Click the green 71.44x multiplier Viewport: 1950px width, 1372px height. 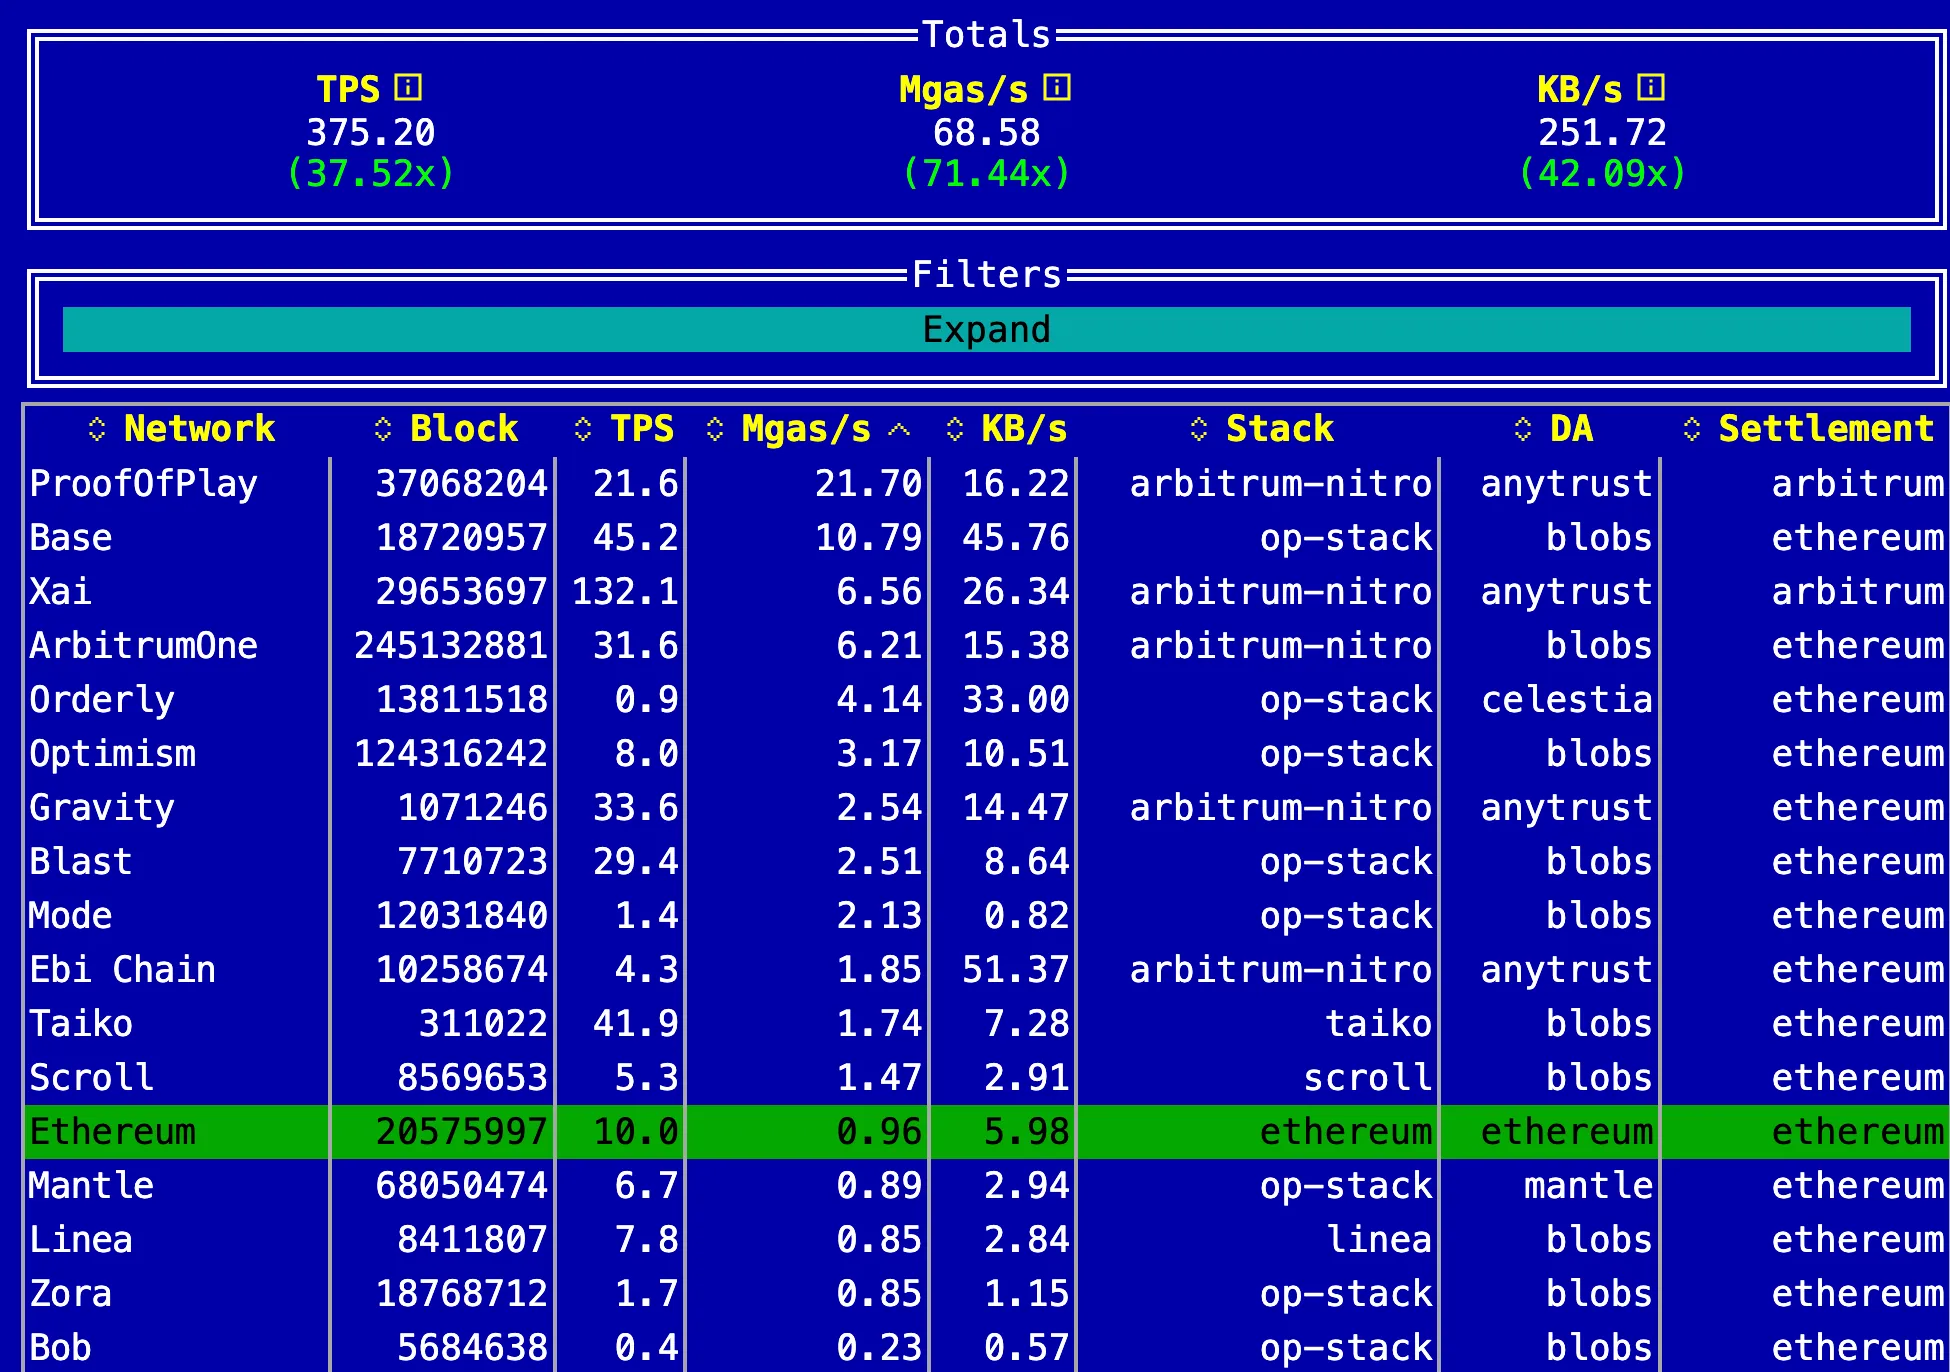tap(986, 174)
